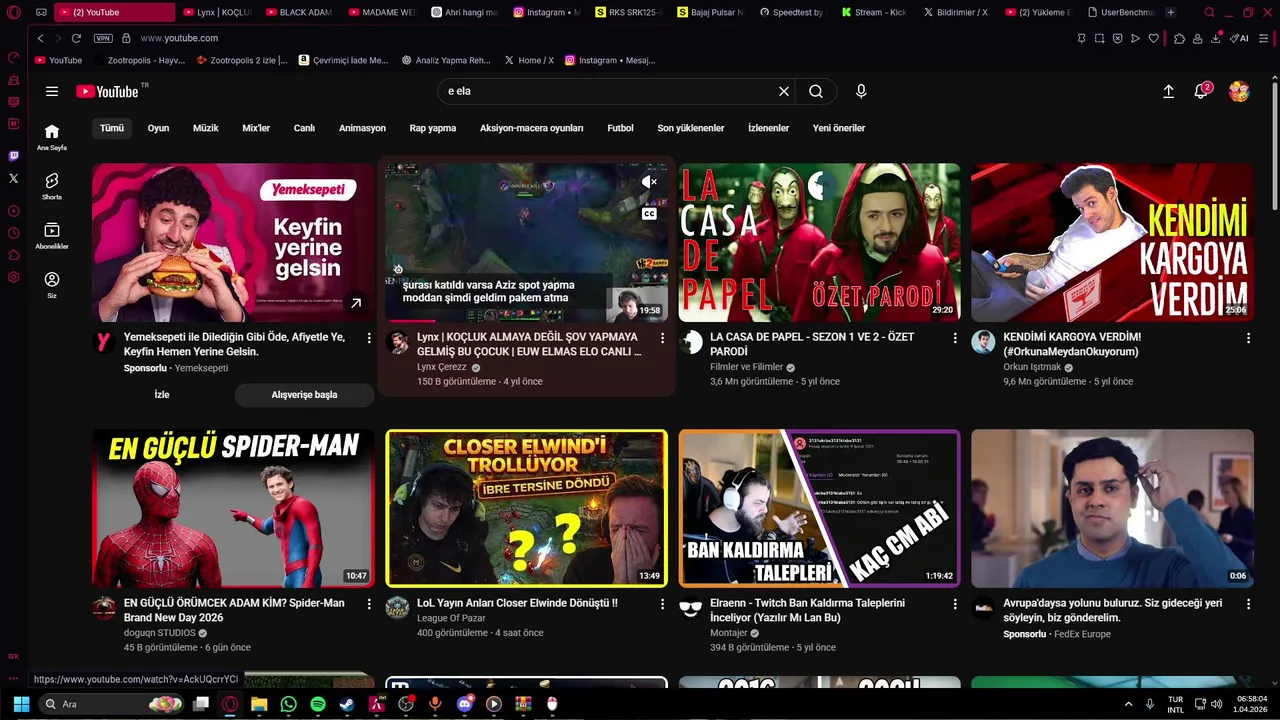Open Opera downloads icon in toolbar

[1216, 38]
